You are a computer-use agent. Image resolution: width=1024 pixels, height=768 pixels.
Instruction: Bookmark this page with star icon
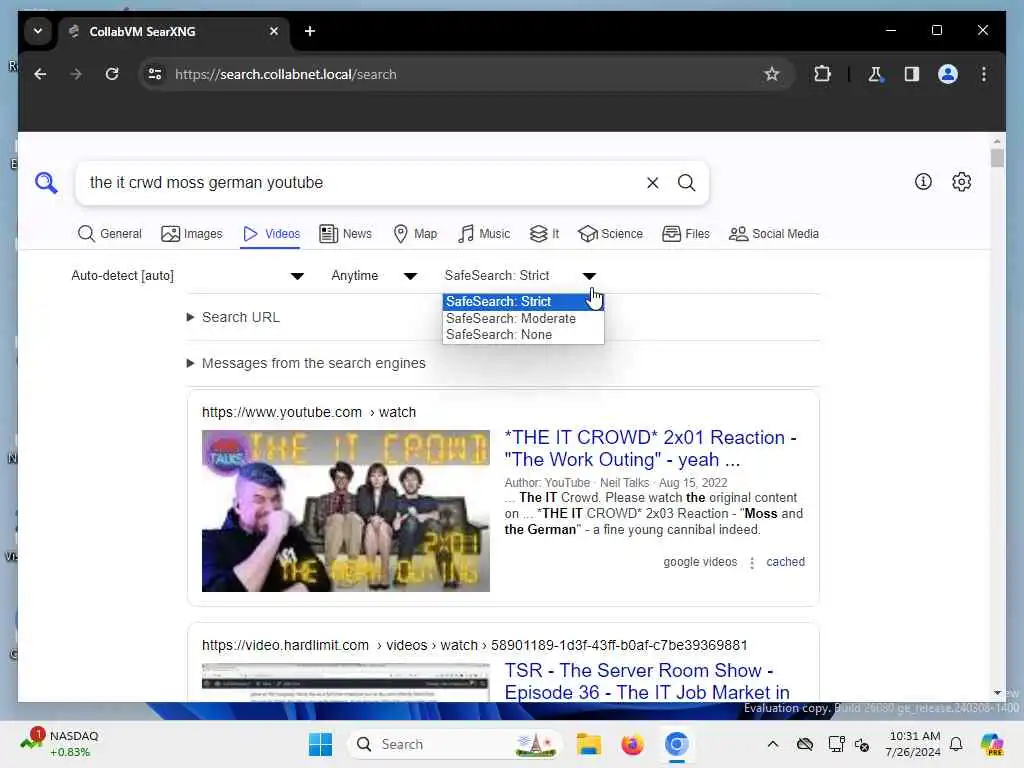pyautogui.click(x=772, y=74)
